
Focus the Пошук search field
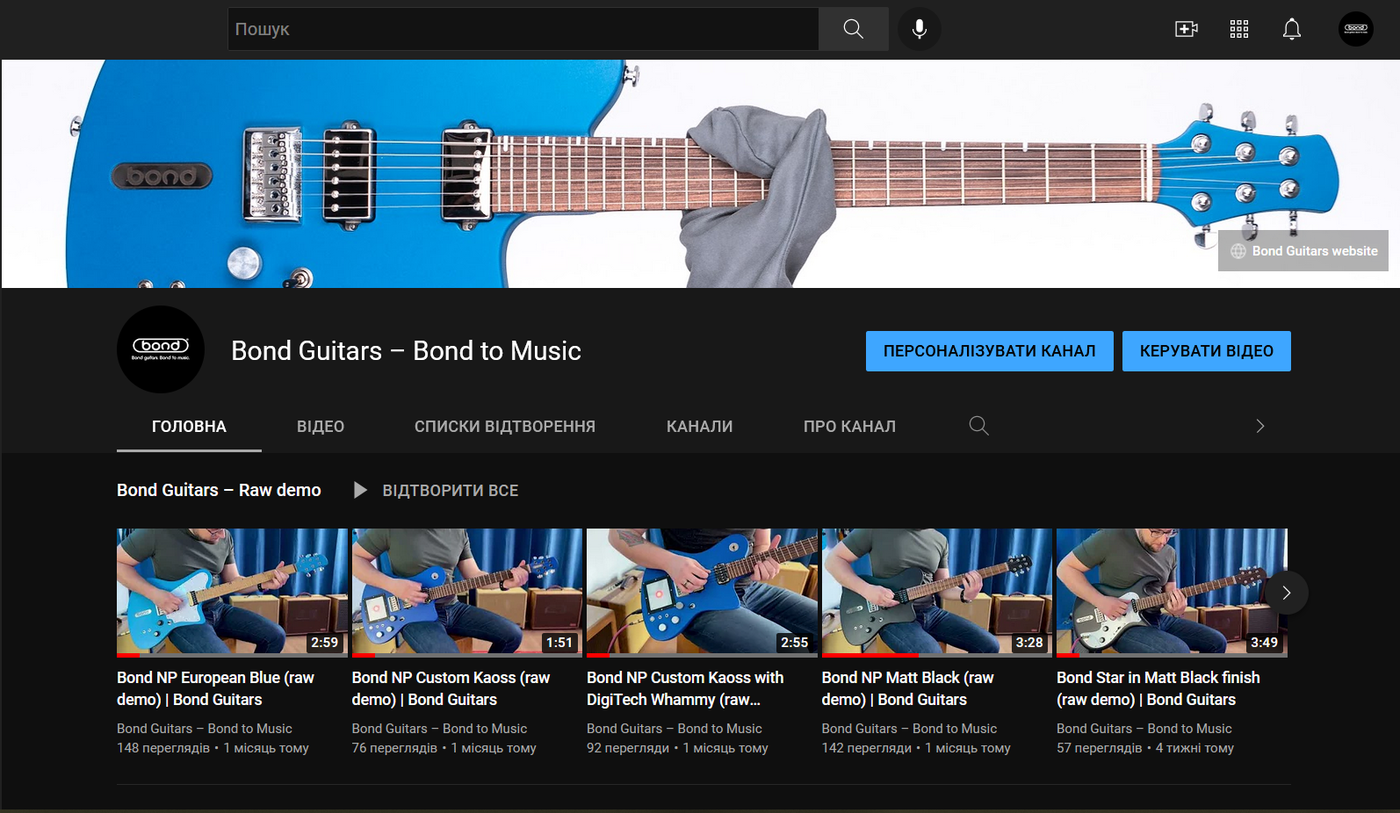pos(523,29)
